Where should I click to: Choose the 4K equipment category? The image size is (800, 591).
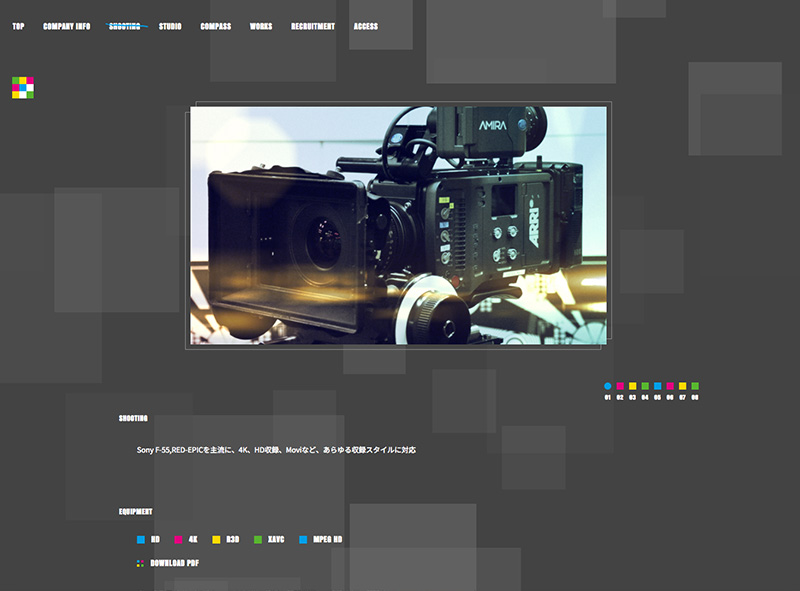coord(186,539)
